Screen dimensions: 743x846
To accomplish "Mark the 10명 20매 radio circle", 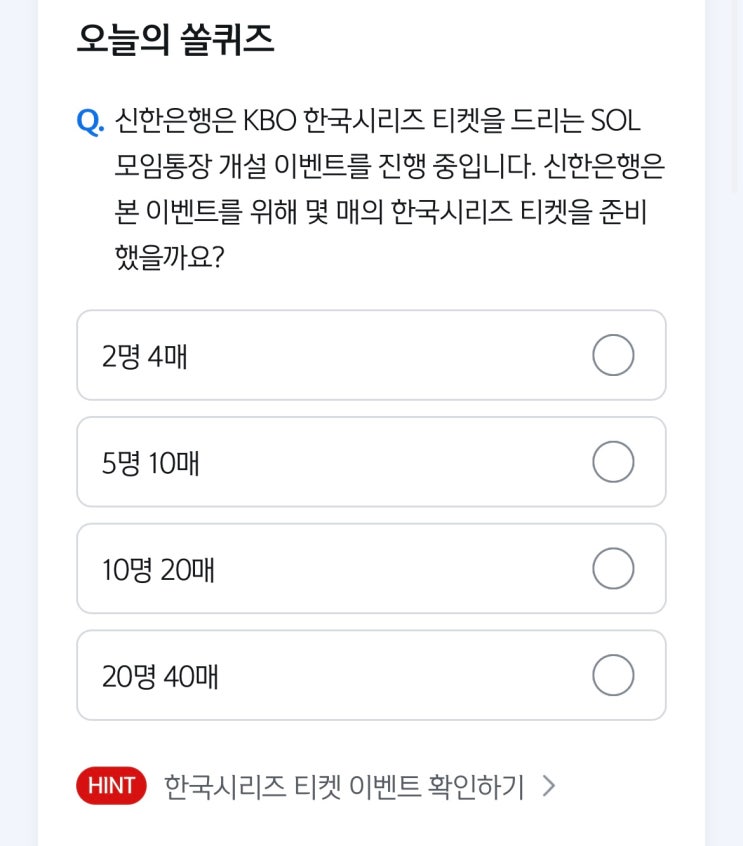I will click(x=613, y=569).
